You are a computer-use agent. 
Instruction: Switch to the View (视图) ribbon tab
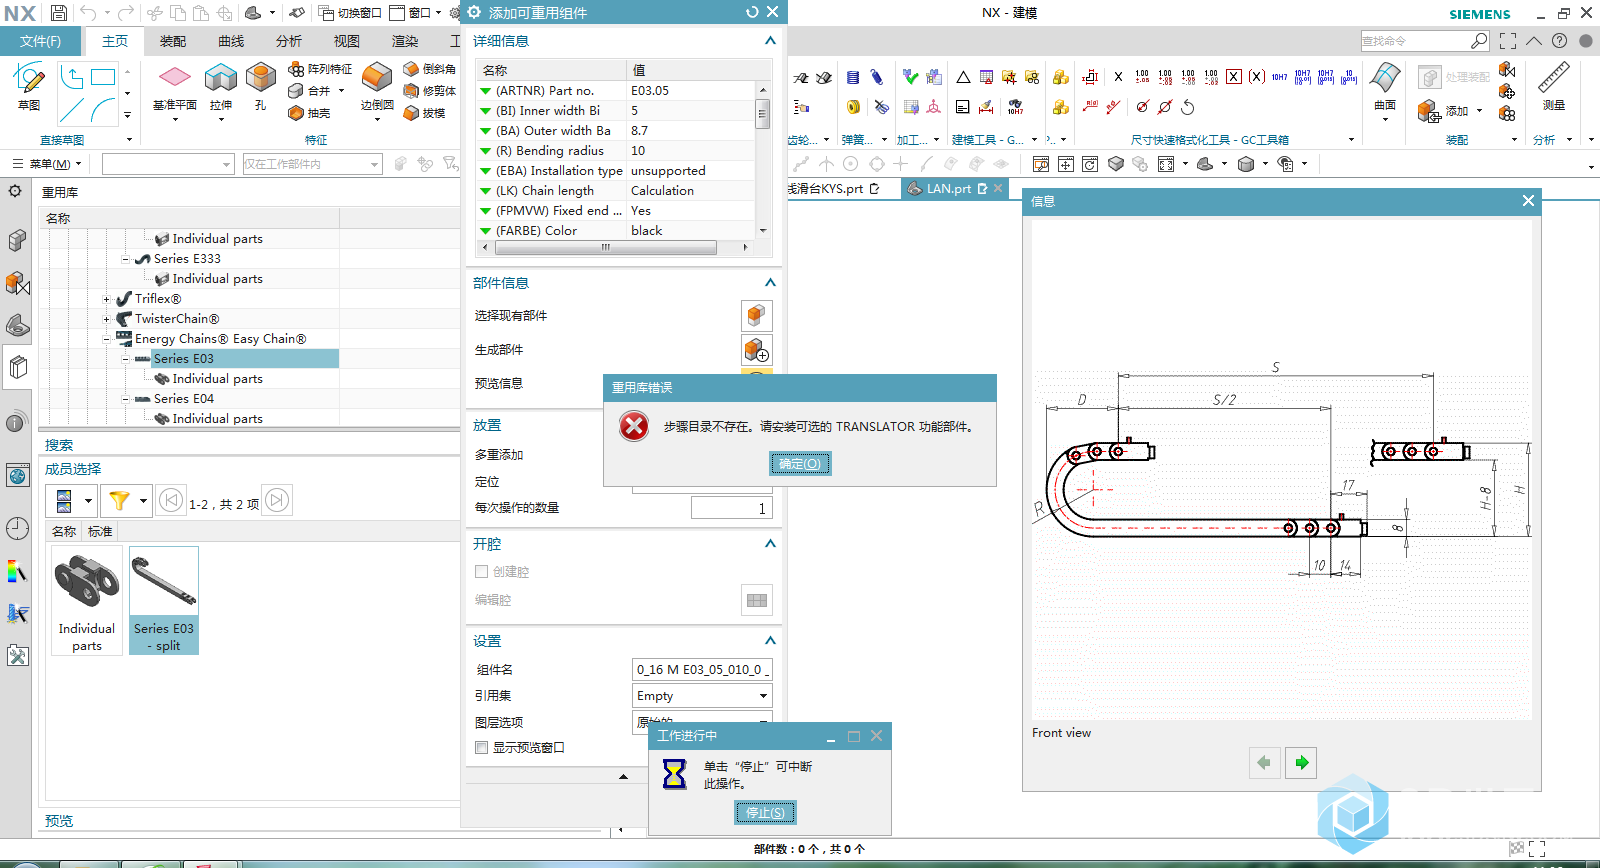pyautogui.click(x=347, y=41)
